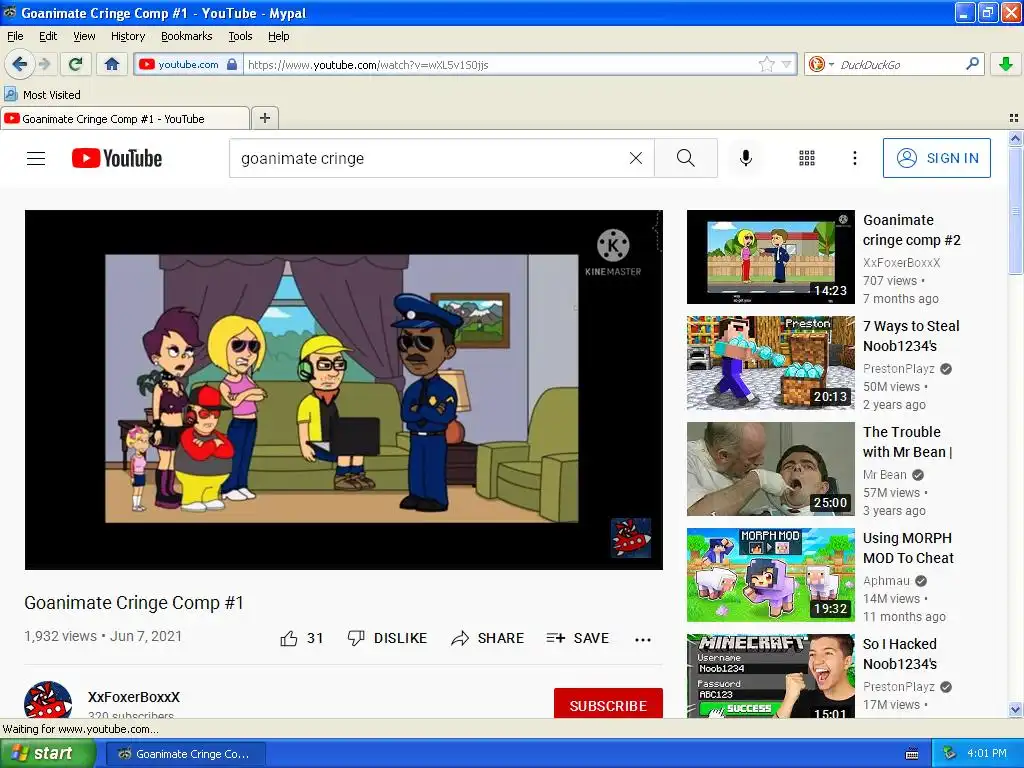Open the green downloads arrow
Viewport: 1024px width, 768px height.
tap(1006, 64)
